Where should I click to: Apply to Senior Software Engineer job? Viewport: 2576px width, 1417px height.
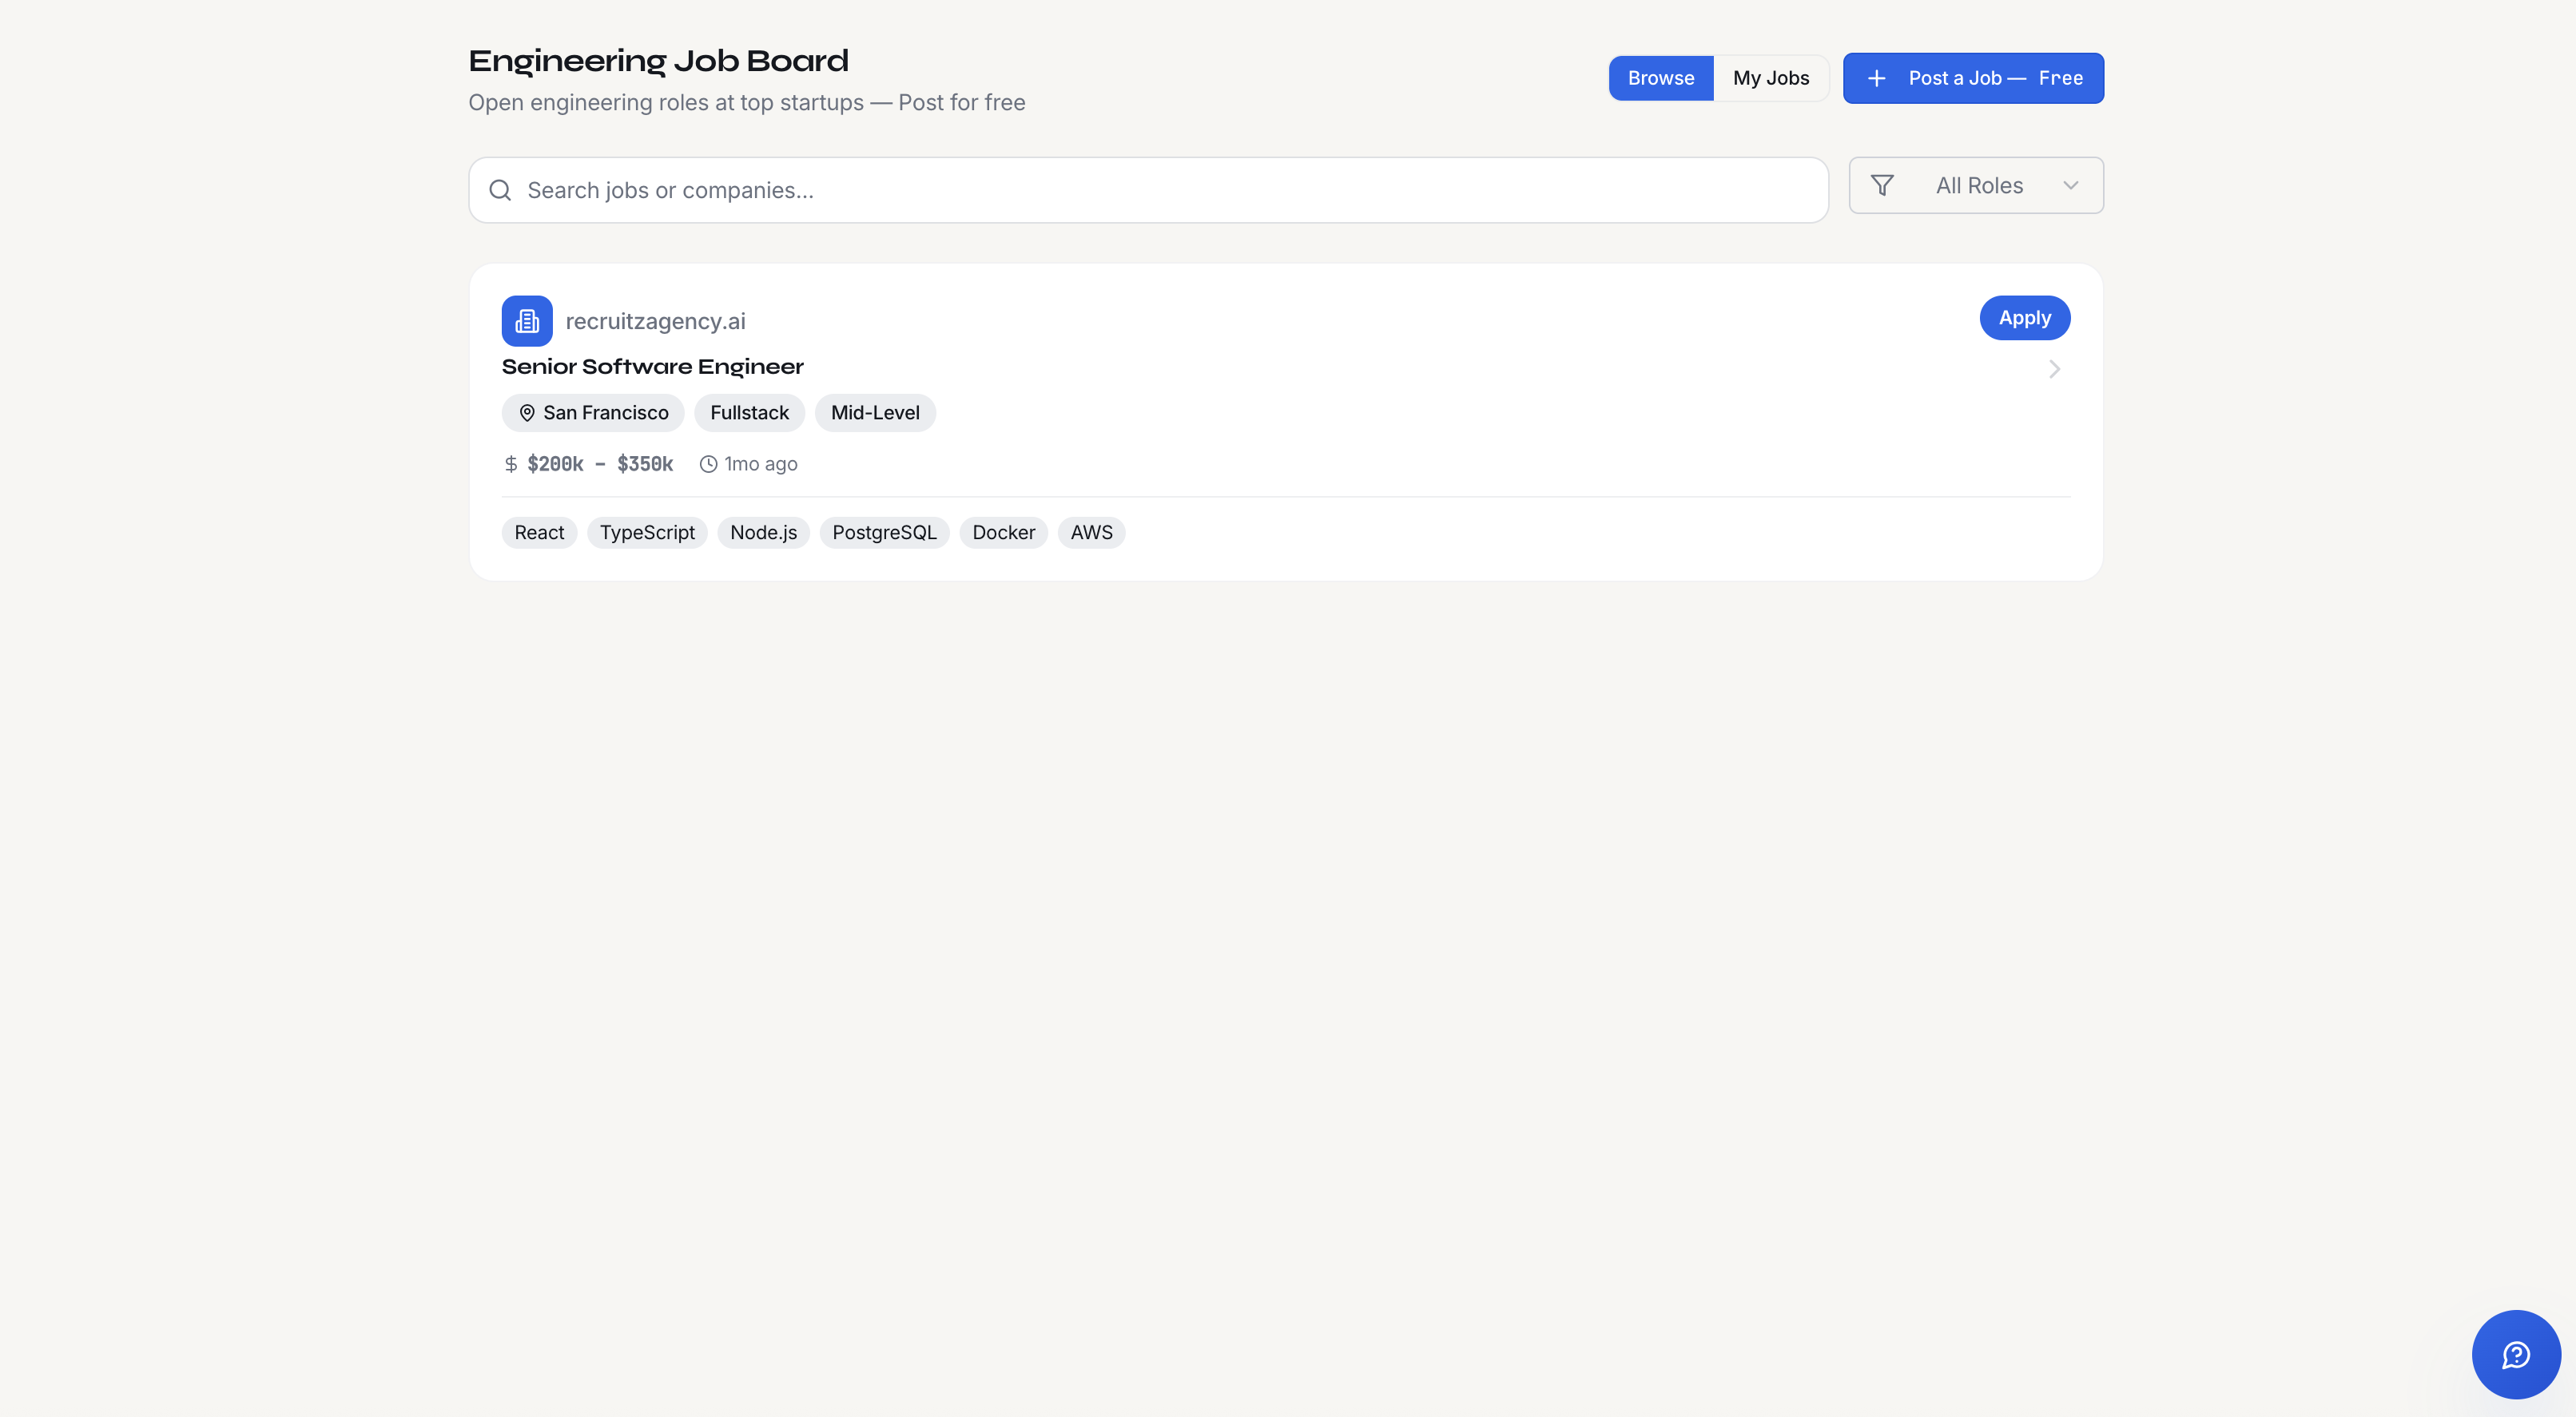click(2024, 318)
